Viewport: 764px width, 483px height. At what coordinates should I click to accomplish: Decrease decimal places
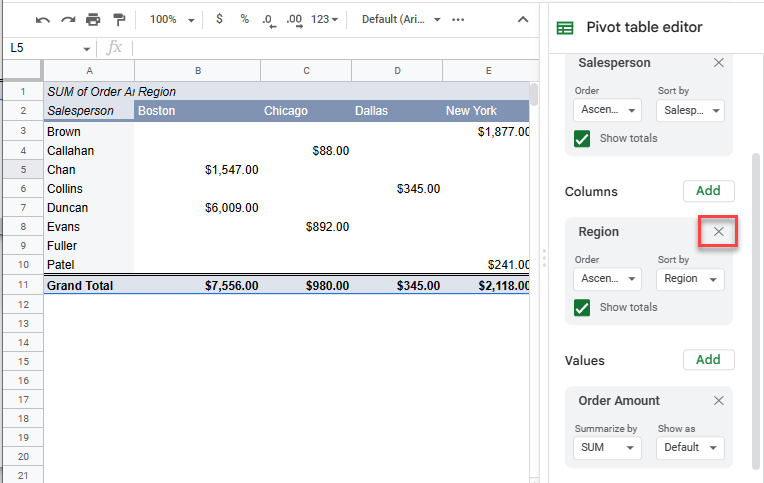tap(268, 19)
